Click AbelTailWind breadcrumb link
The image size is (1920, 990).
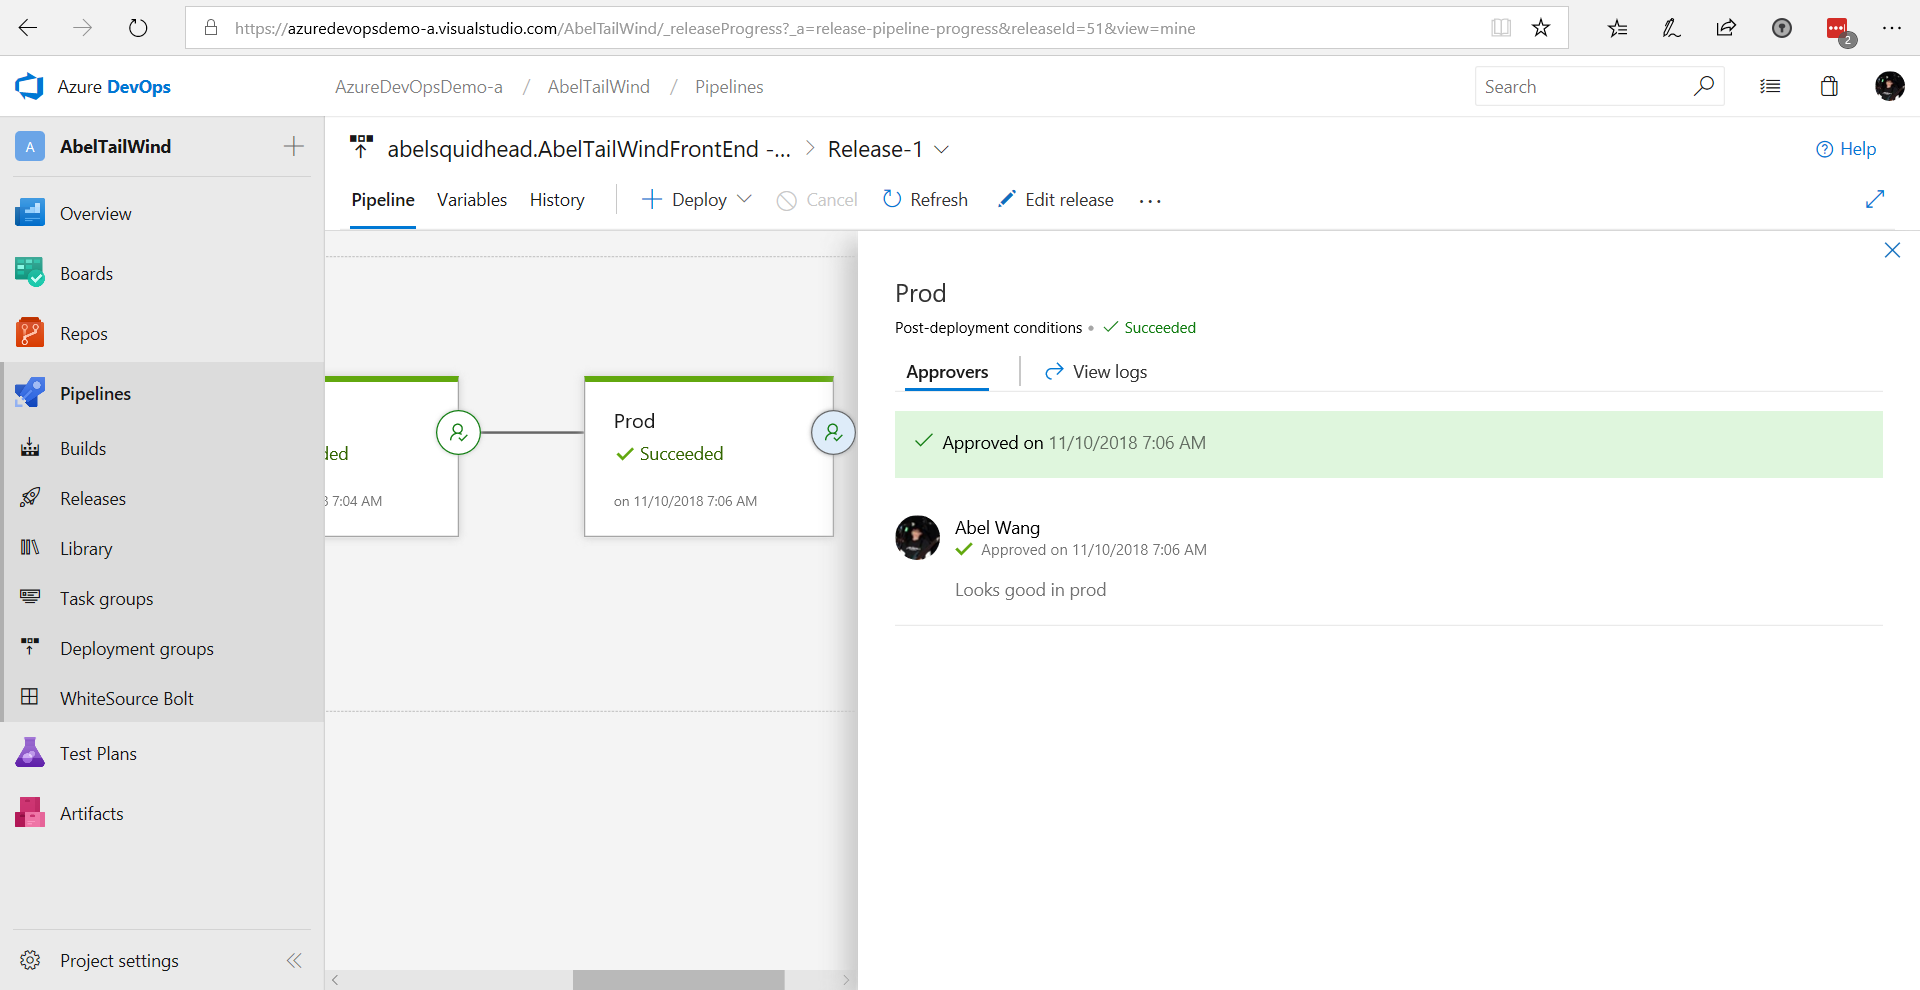point(598,87)
